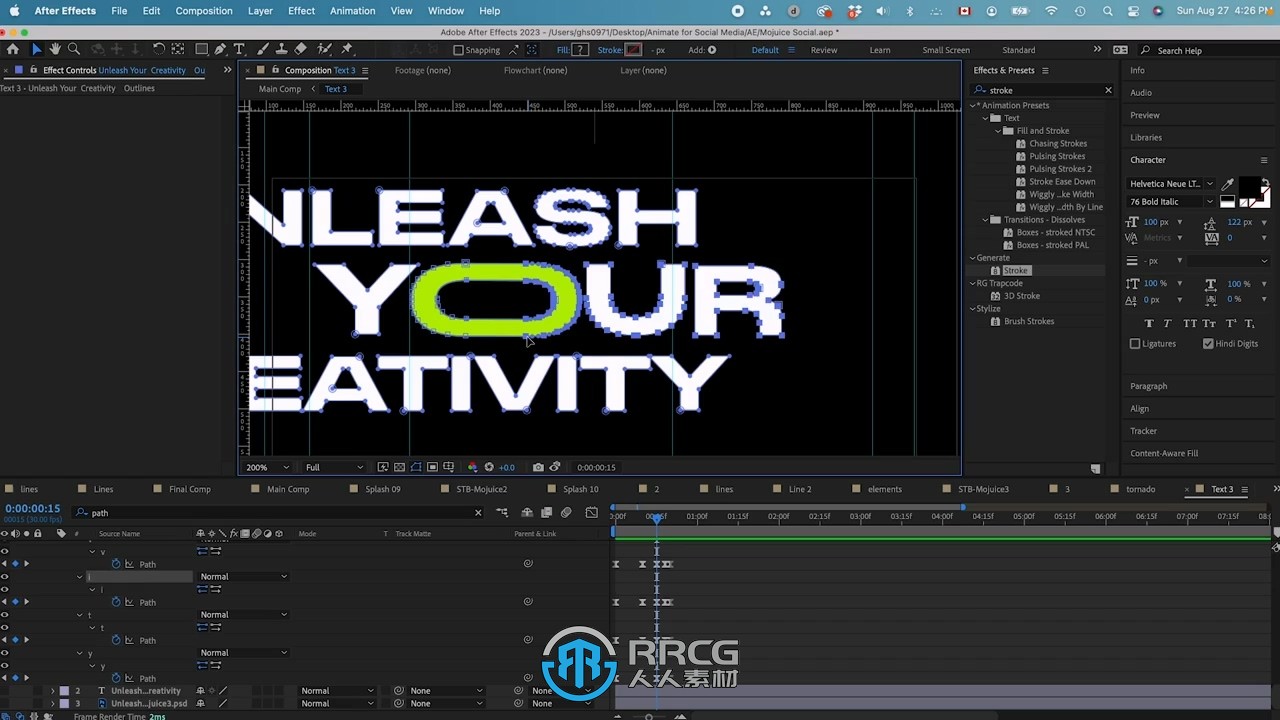The height and width of the screenshot is (720, 1280).
Task: Click the Graph Editor icon in timeline
Action: [592, 513]
